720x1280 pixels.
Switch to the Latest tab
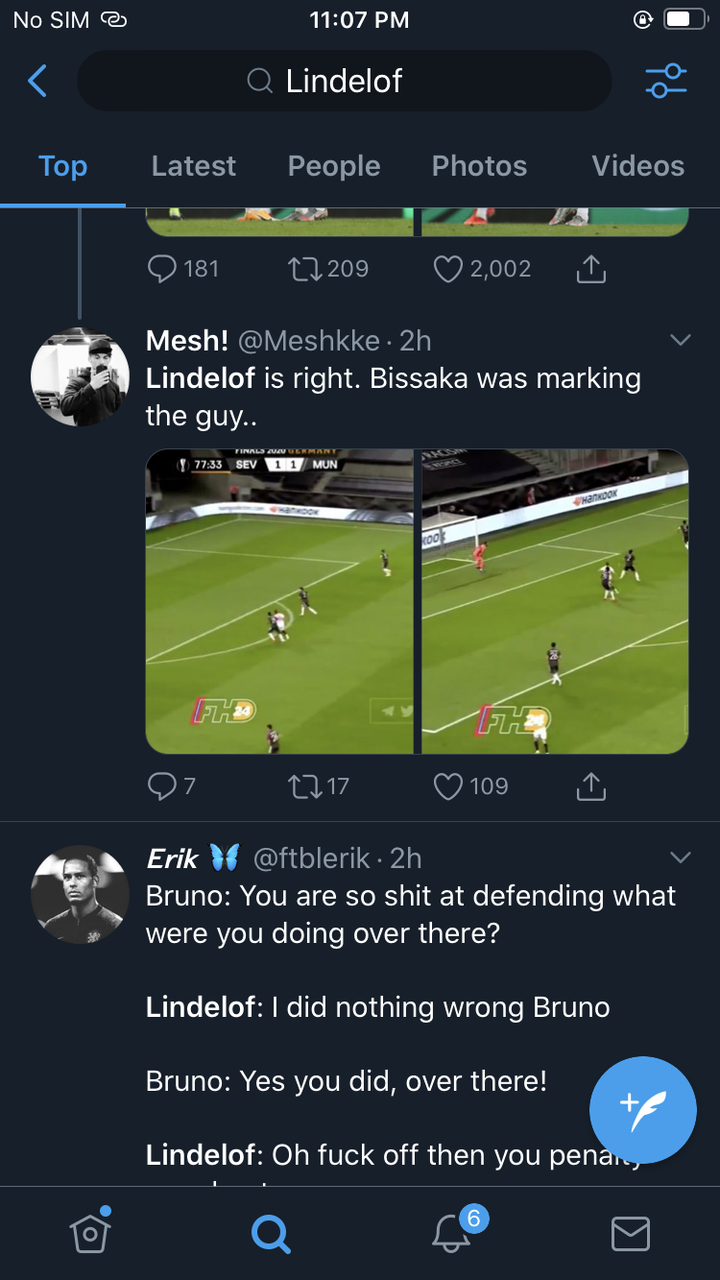194,166
